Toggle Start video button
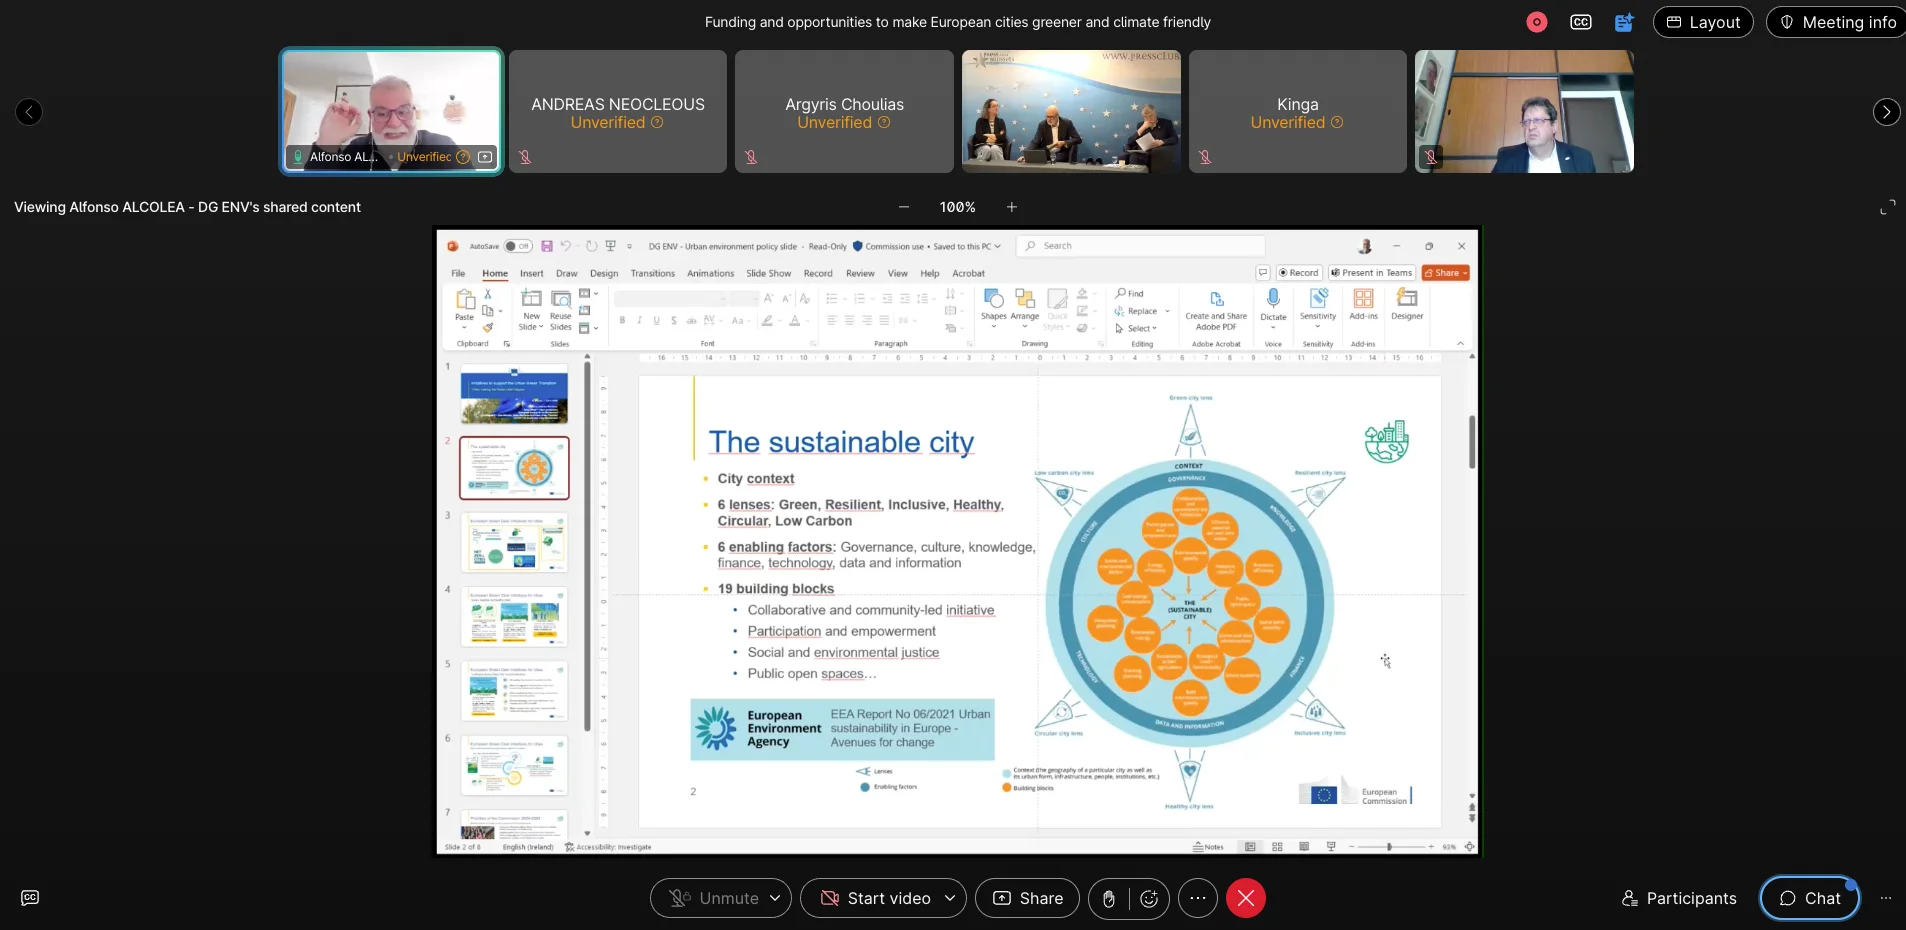The height and width of the screenshot is (930, 1906). (875, 898)
